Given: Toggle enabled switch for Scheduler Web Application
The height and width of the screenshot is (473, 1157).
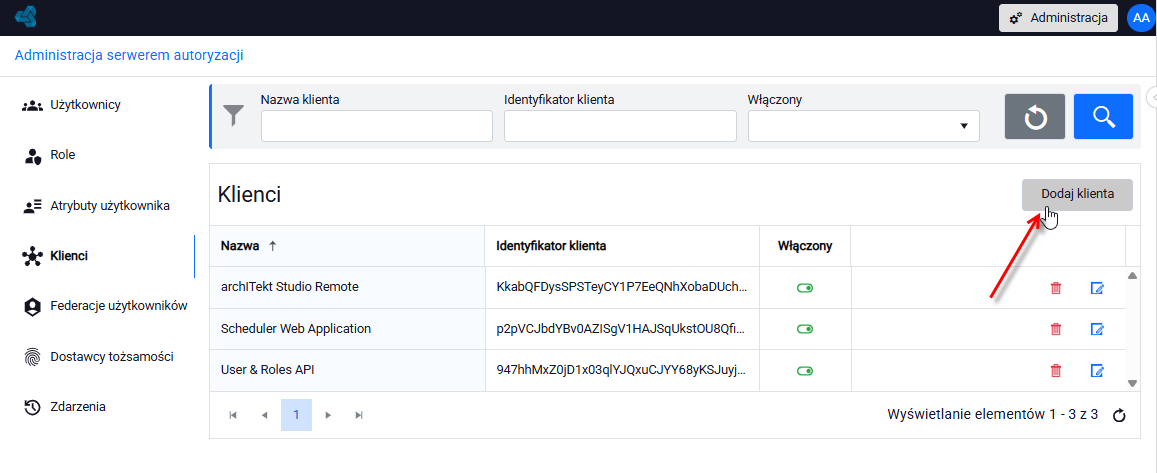Looking at the screenshot, I should 805,329.
